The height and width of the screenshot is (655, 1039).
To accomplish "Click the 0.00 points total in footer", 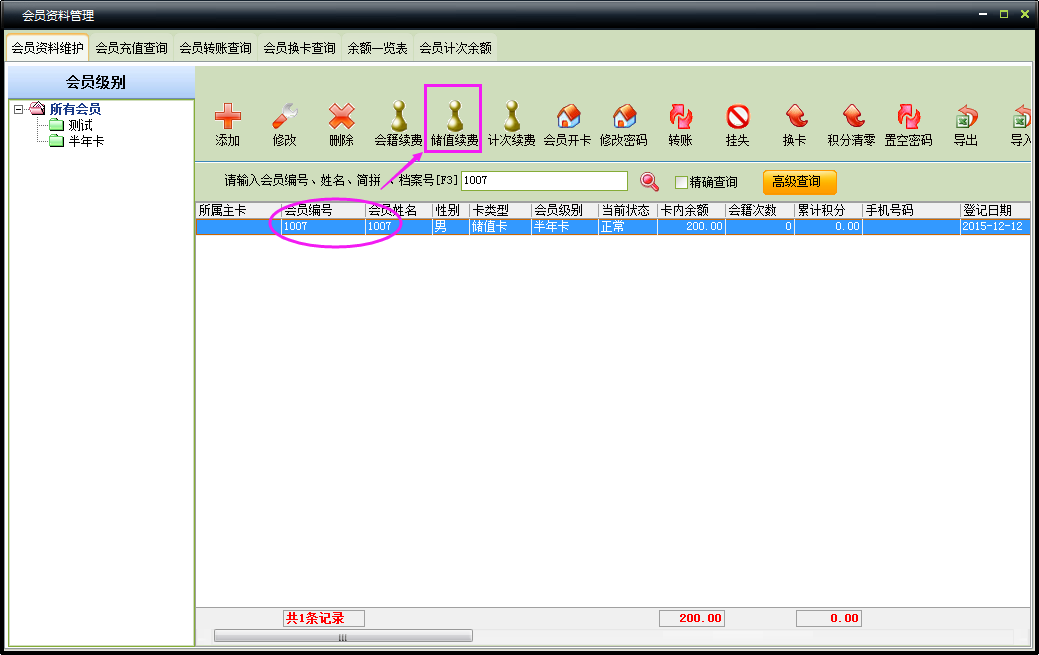I will coord(829,619).
